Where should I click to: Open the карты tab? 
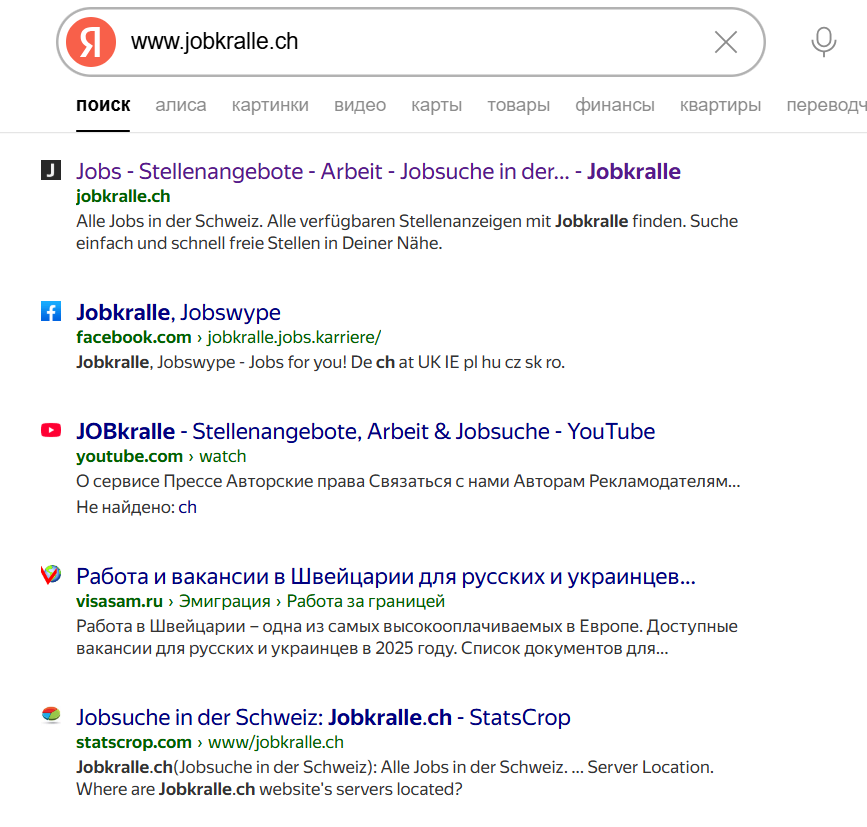pyautogui.click(x=436, y=105)
